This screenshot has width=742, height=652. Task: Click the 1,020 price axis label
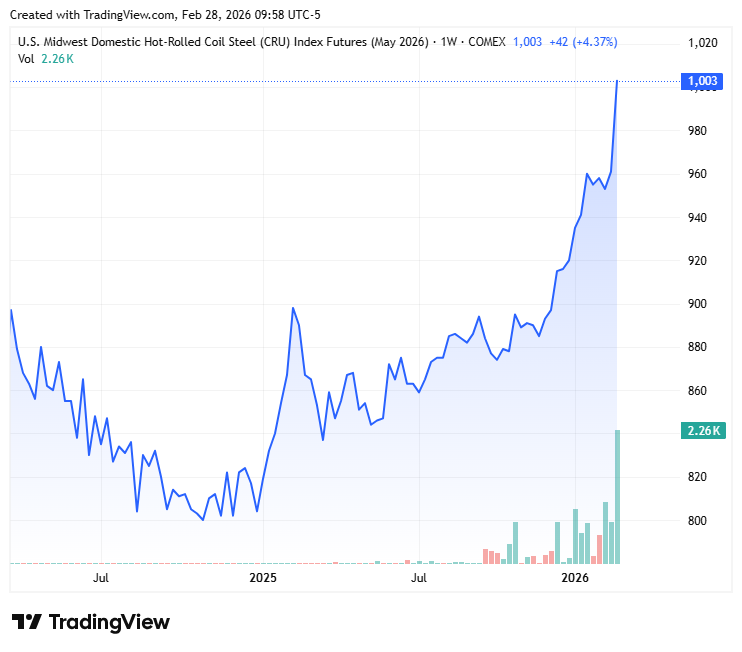(x=702, y=43)
